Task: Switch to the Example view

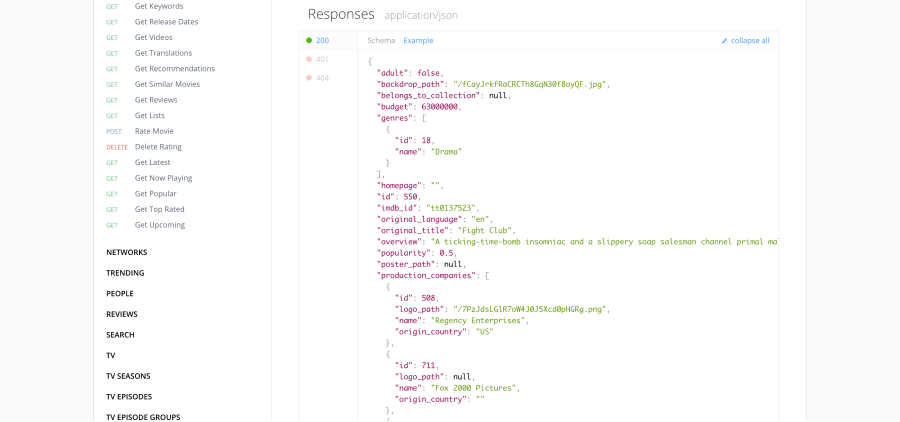Action: tap(418, 40)
